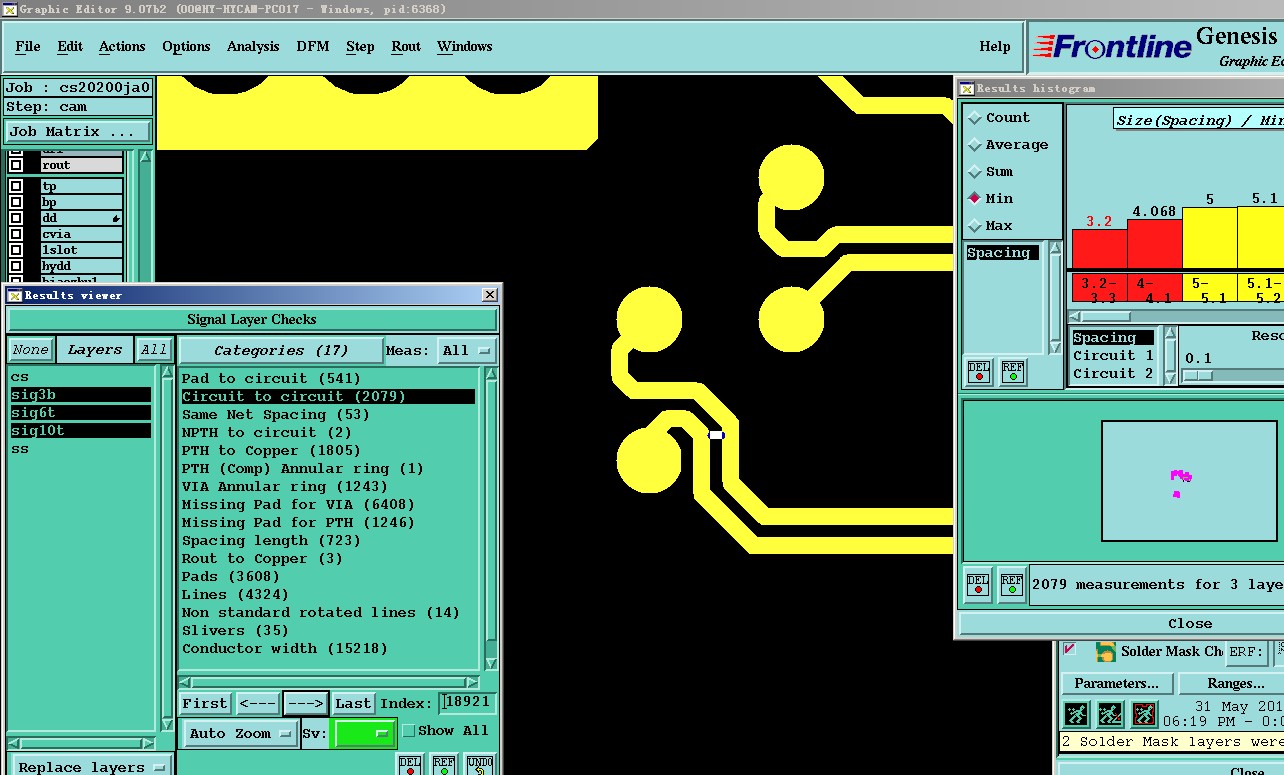Click All layers button
The height and width of the screenshot is (775, 1284).
pyautogui.click(x=154, y=350)
